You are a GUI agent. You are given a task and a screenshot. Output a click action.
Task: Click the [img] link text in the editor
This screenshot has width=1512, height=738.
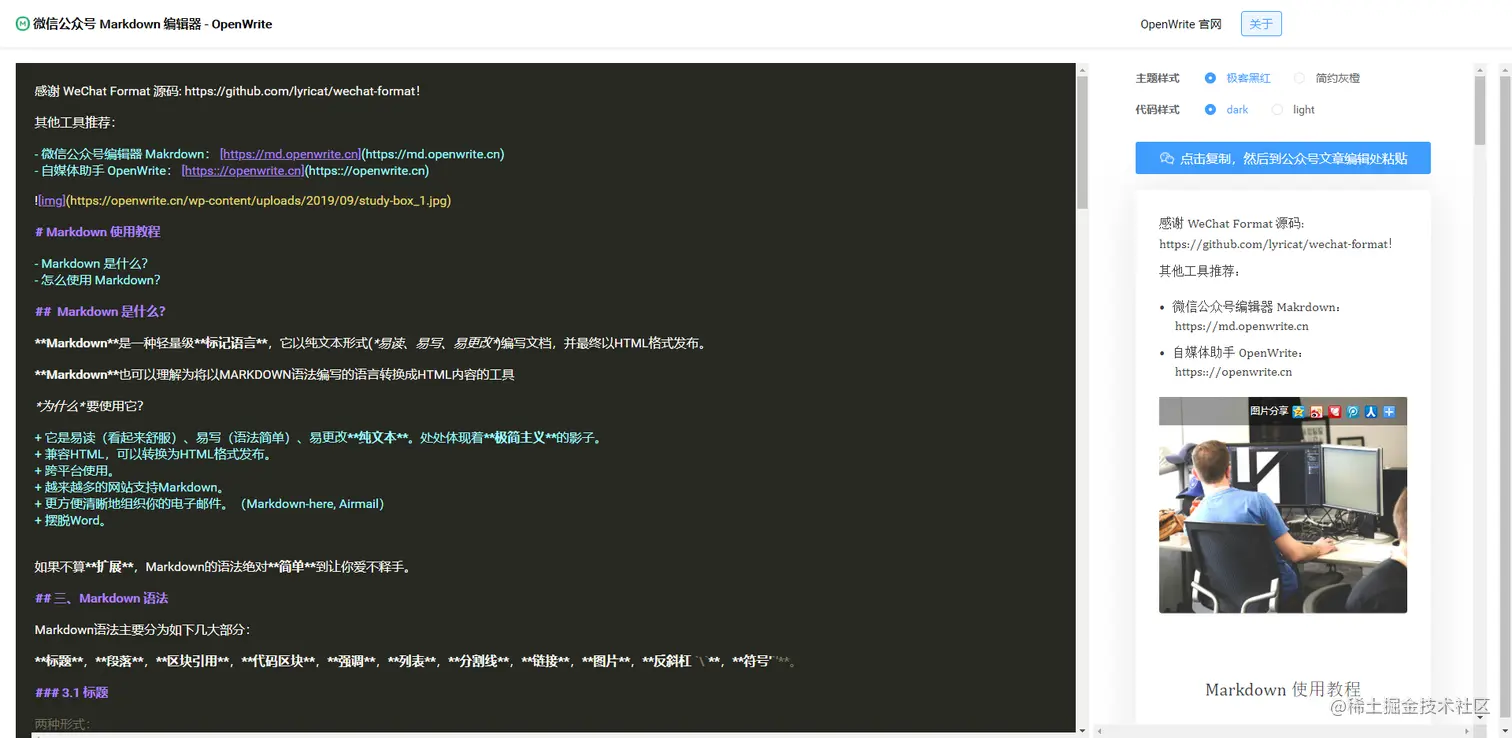pyautogui.click(x=52, y=201)
